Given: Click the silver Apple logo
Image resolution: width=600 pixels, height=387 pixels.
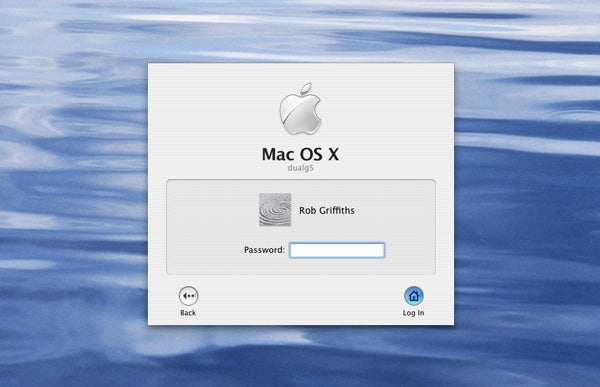Looking at the screenshot, I should click(x=300, y=108).
